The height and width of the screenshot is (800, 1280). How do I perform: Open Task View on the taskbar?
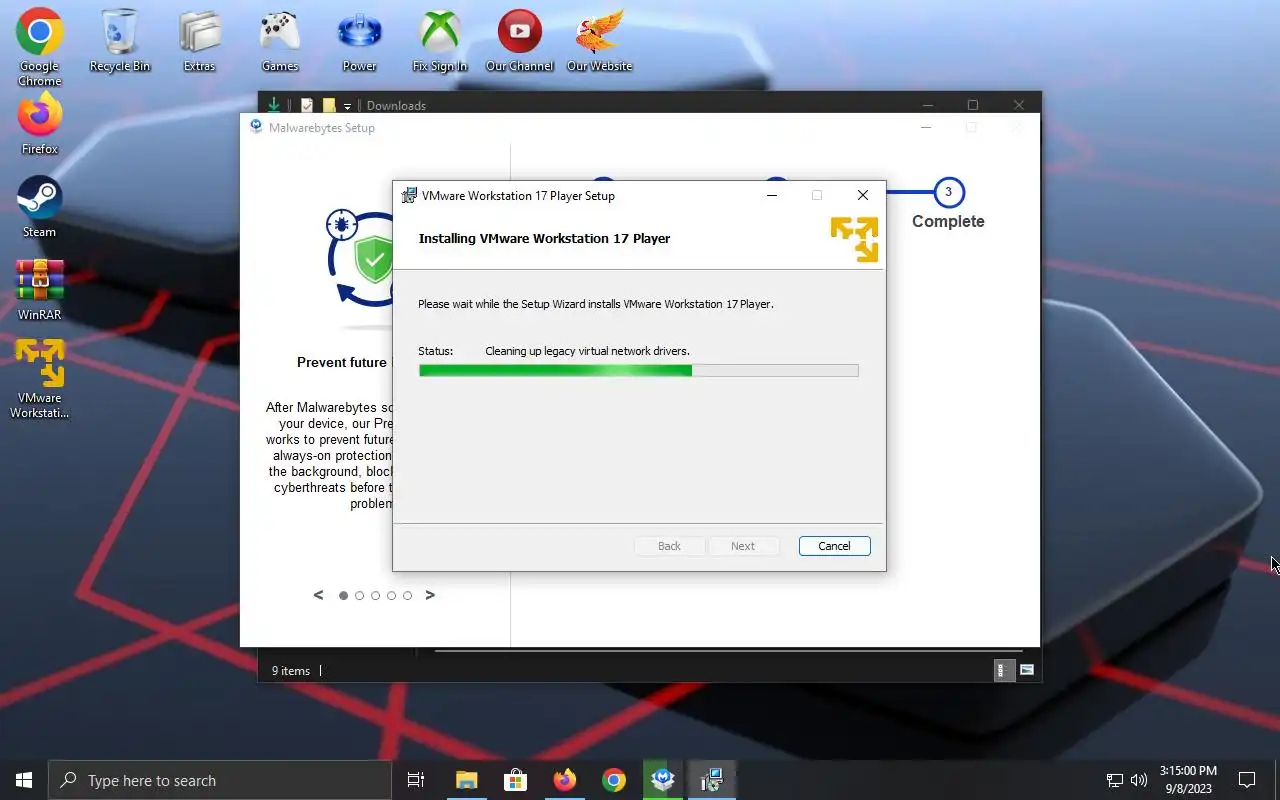pyautogui.click(x=416, y=780)
